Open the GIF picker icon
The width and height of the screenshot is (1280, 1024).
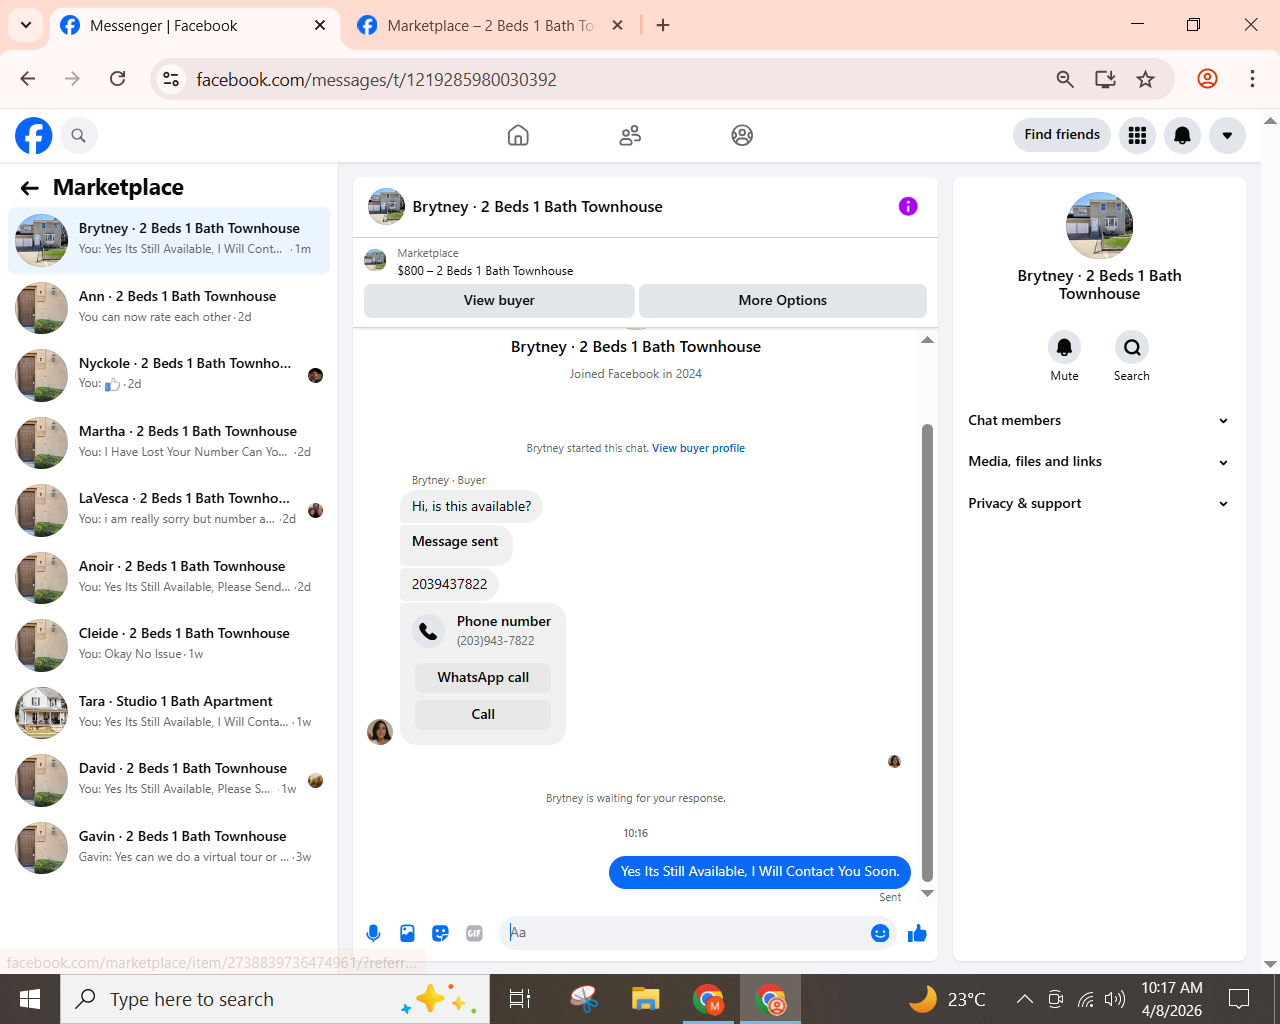point(474,933)
